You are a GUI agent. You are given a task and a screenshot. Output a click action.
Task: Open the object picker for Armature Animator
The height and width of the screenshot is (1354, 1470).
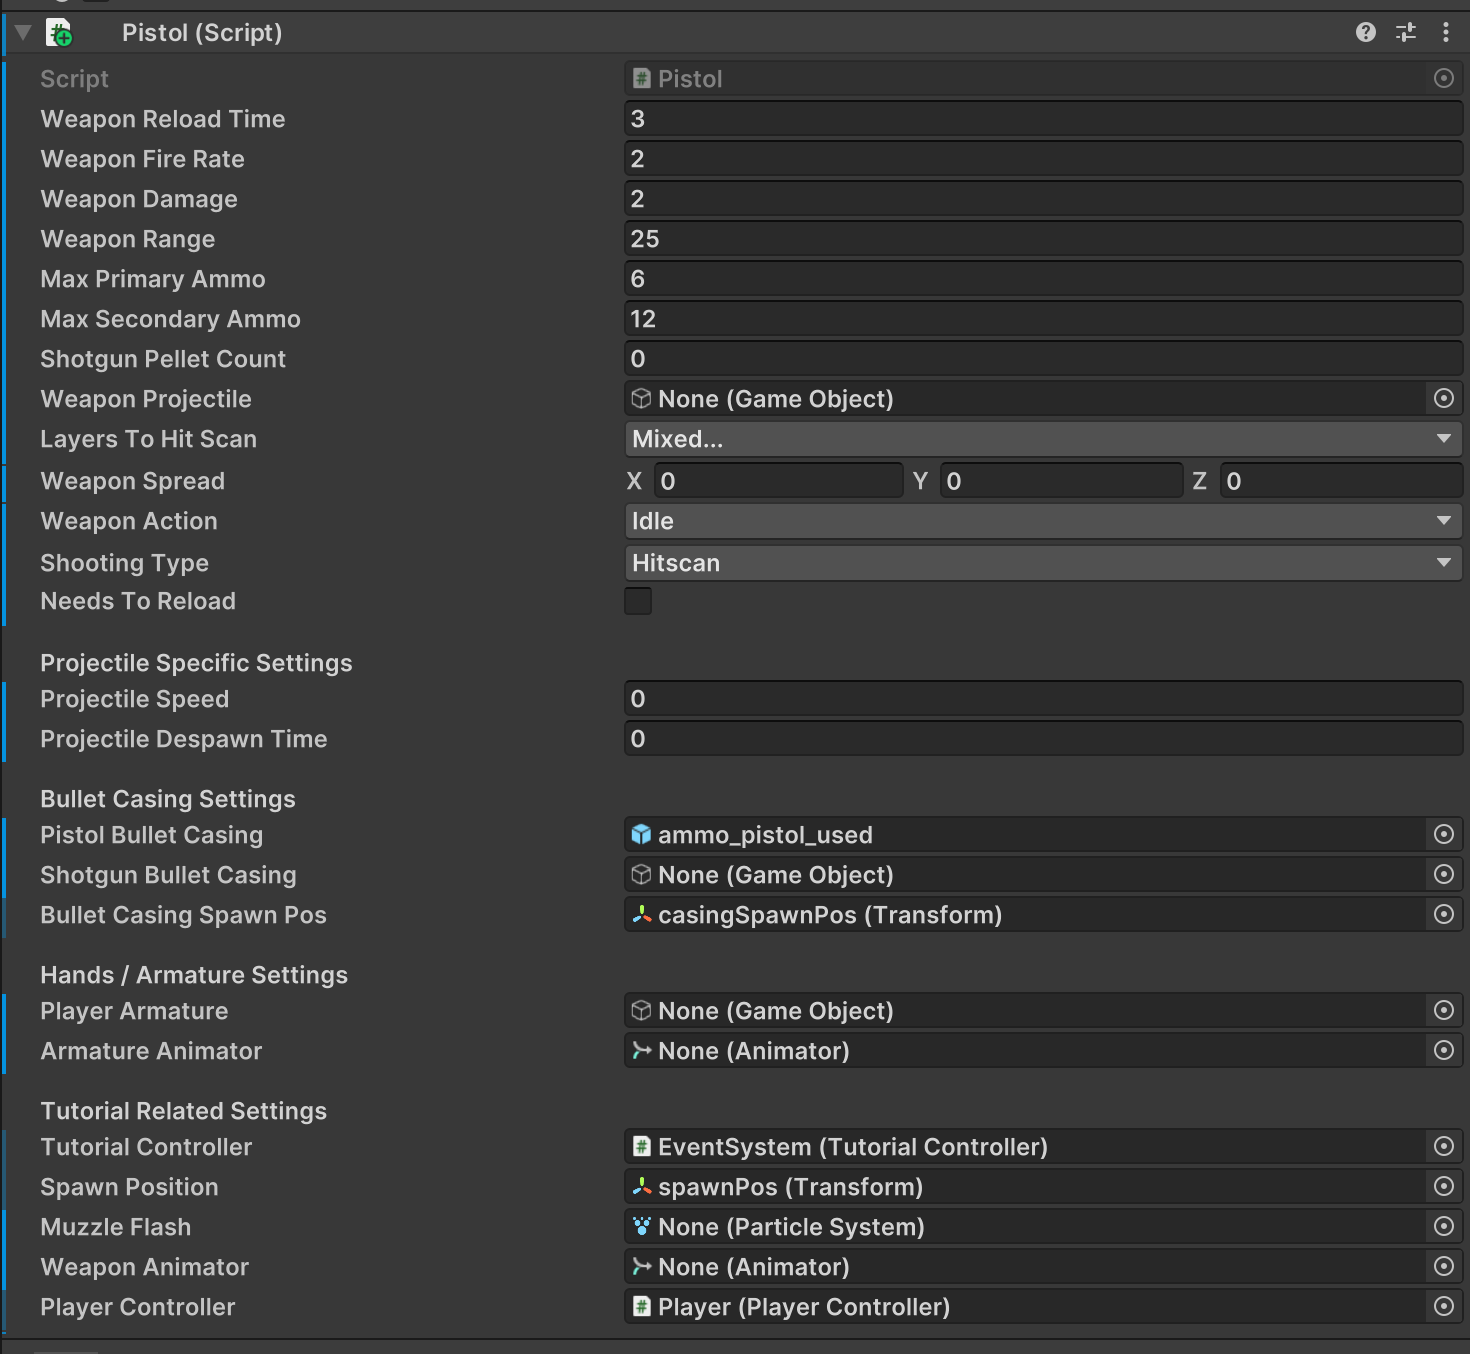1443,1050
